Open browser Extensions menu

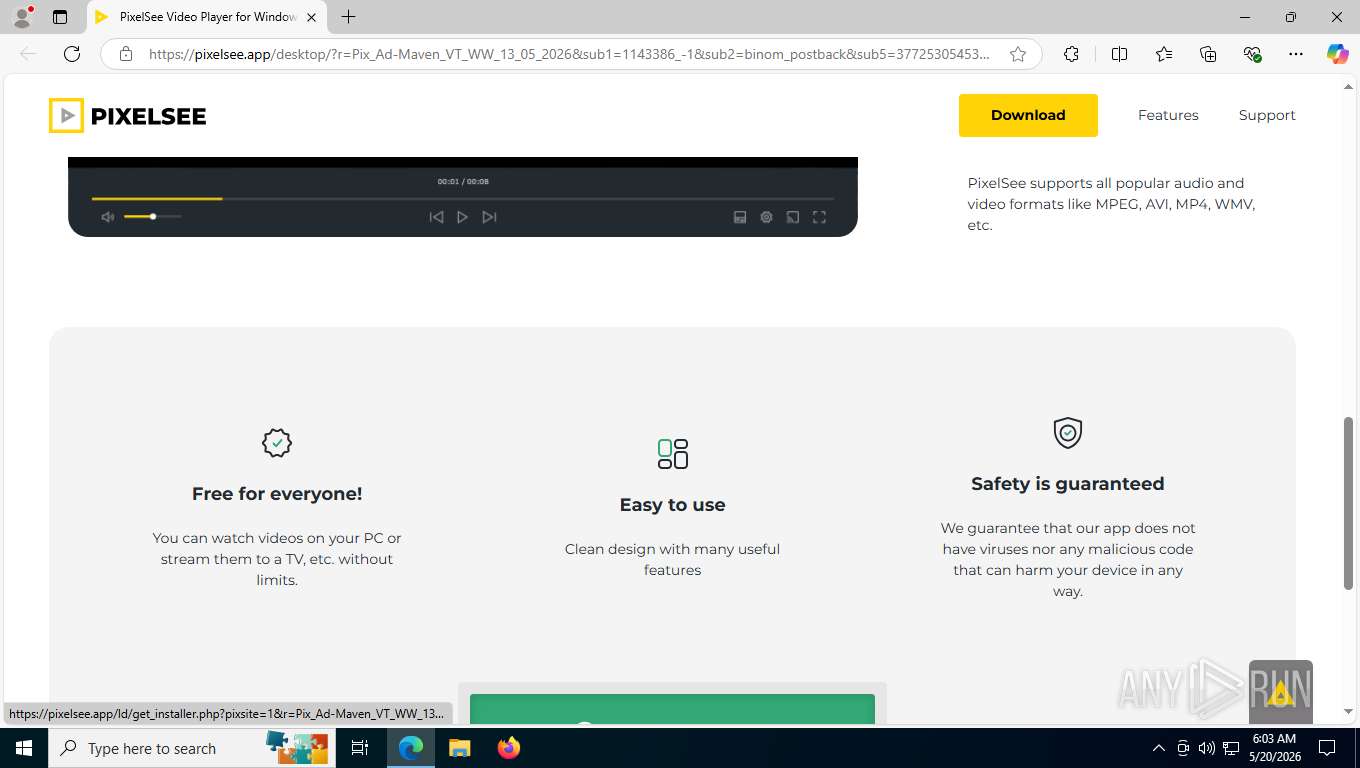(1071, 54)
